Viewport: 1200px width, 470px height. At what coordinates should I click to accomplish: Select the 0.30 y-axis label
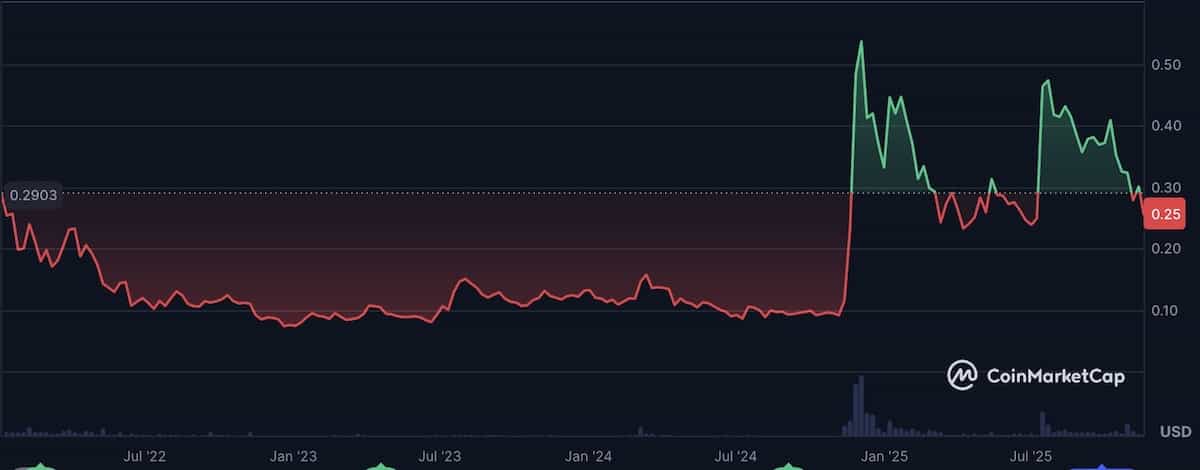click(x=1164, y=188)
